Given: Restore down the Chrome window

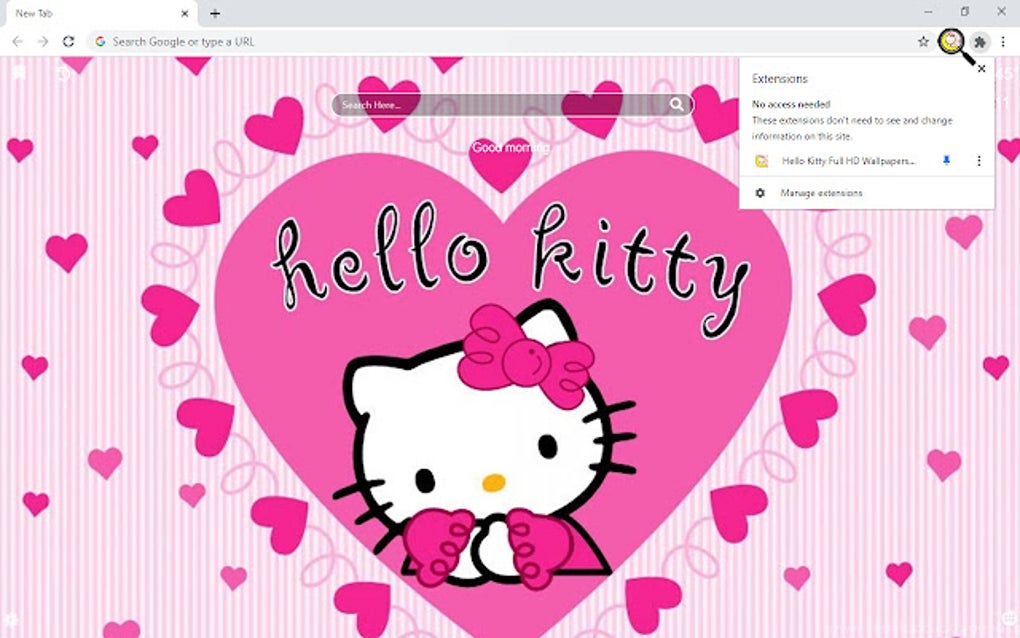Looking at the screenshot, I should [965, 12].
